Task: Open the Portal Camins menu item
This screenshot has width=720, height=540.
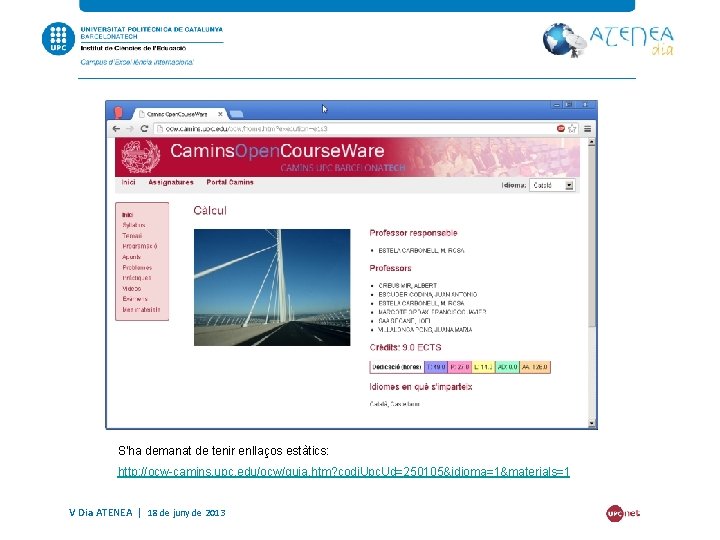Action: click(230, 182)
